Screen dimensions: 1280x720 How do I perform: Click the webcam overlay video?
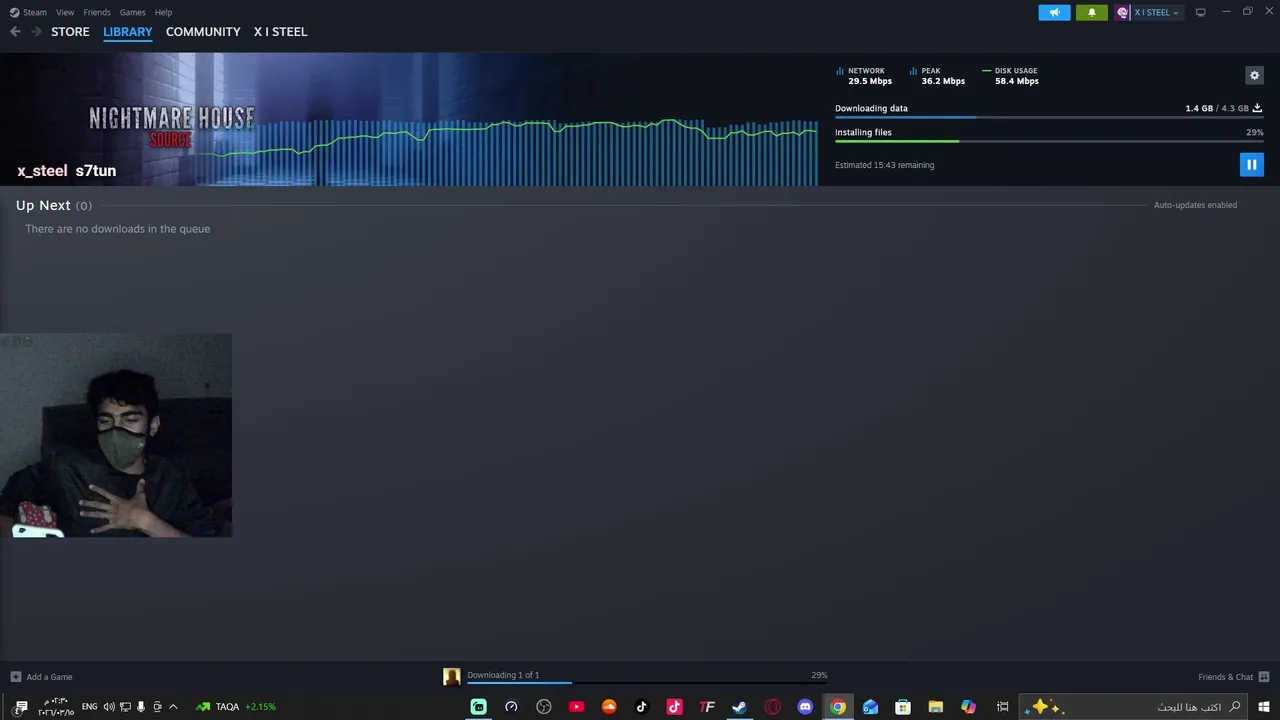coord(116,436)
